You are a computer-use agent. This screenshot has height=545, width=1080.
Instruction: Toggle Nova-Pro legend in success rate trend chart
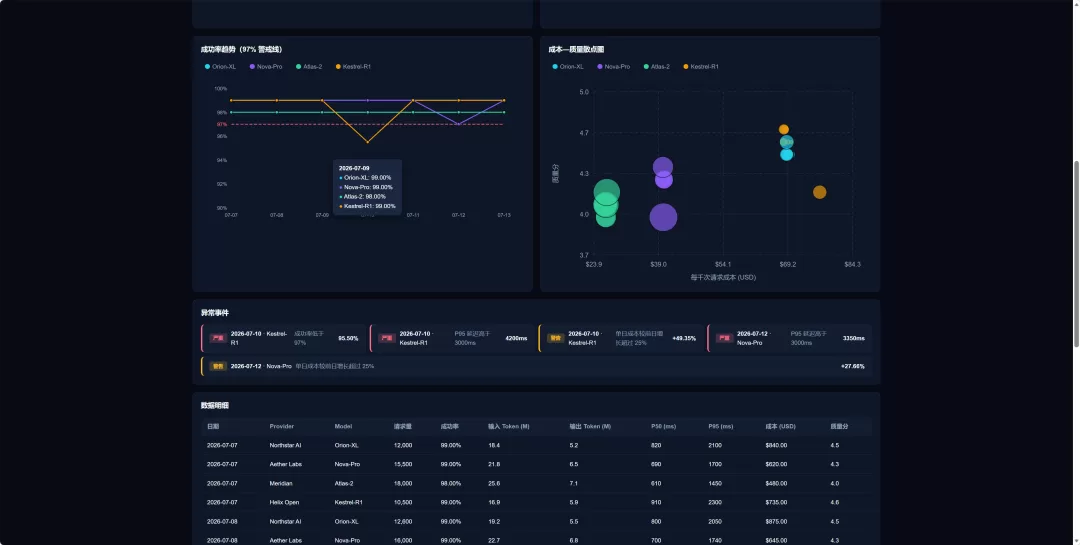[x=266, y=67]
